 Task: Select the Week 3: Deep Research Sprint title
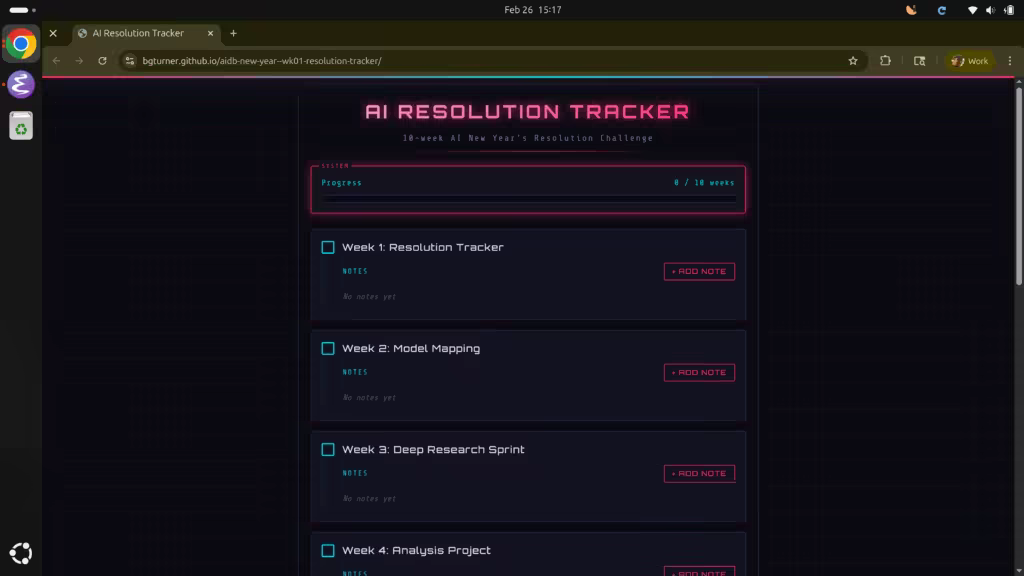[x=433, y=449]
